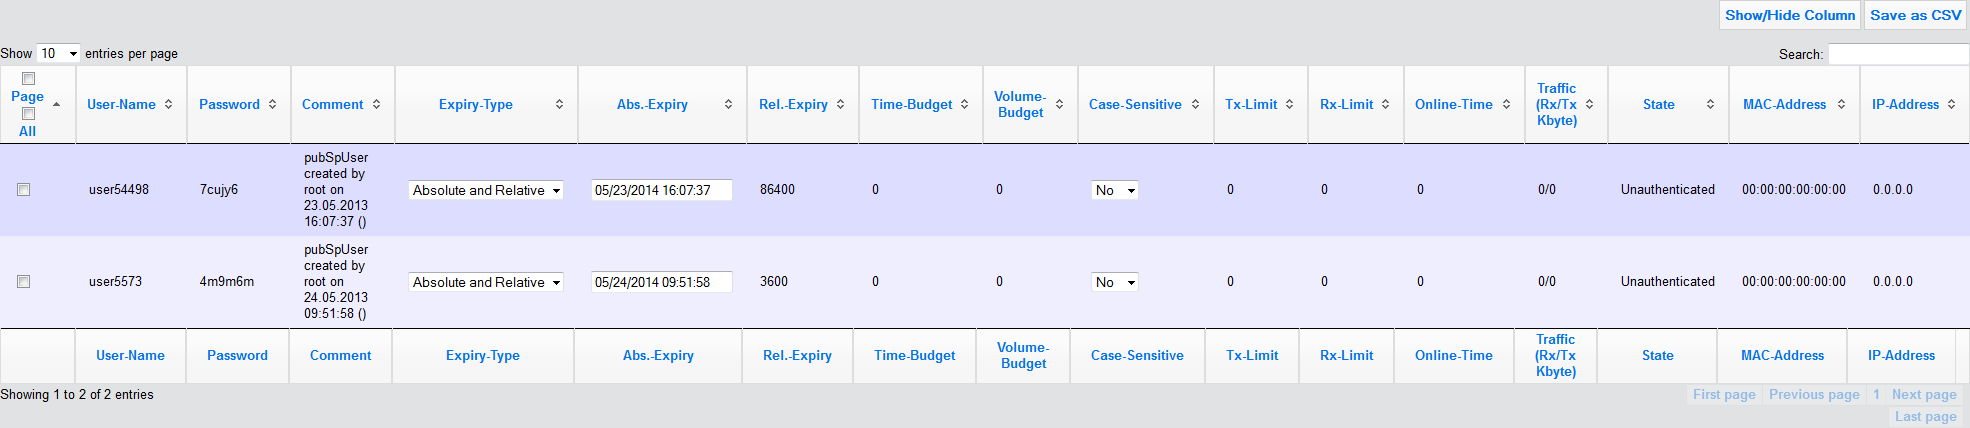
Task: Check the box for user54498 row
Action: [24, 190]
